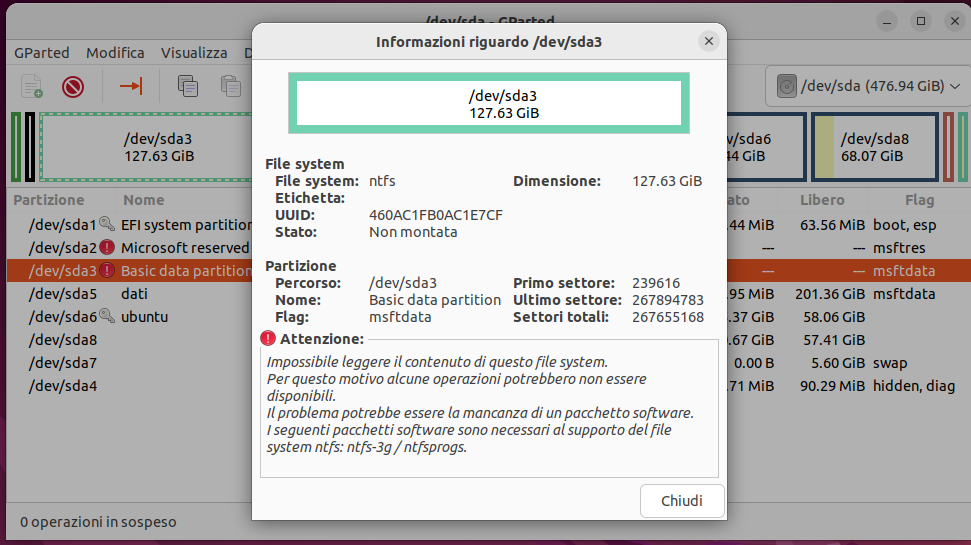Maximize the GParted window
Viewport: 971px width, 545px height.
(x=921, y=21)
